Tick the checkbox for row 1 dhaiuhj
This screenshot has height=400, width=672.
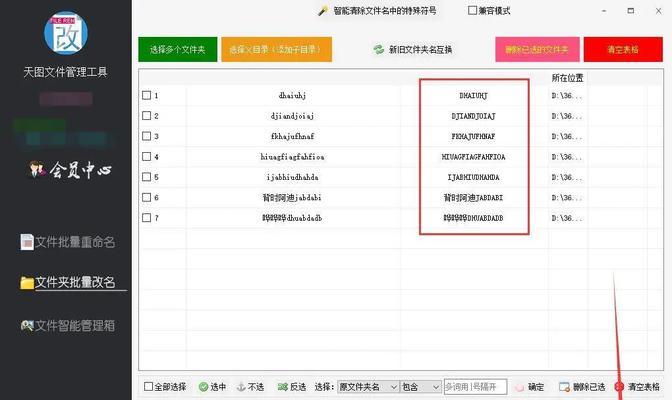(147, 95)
